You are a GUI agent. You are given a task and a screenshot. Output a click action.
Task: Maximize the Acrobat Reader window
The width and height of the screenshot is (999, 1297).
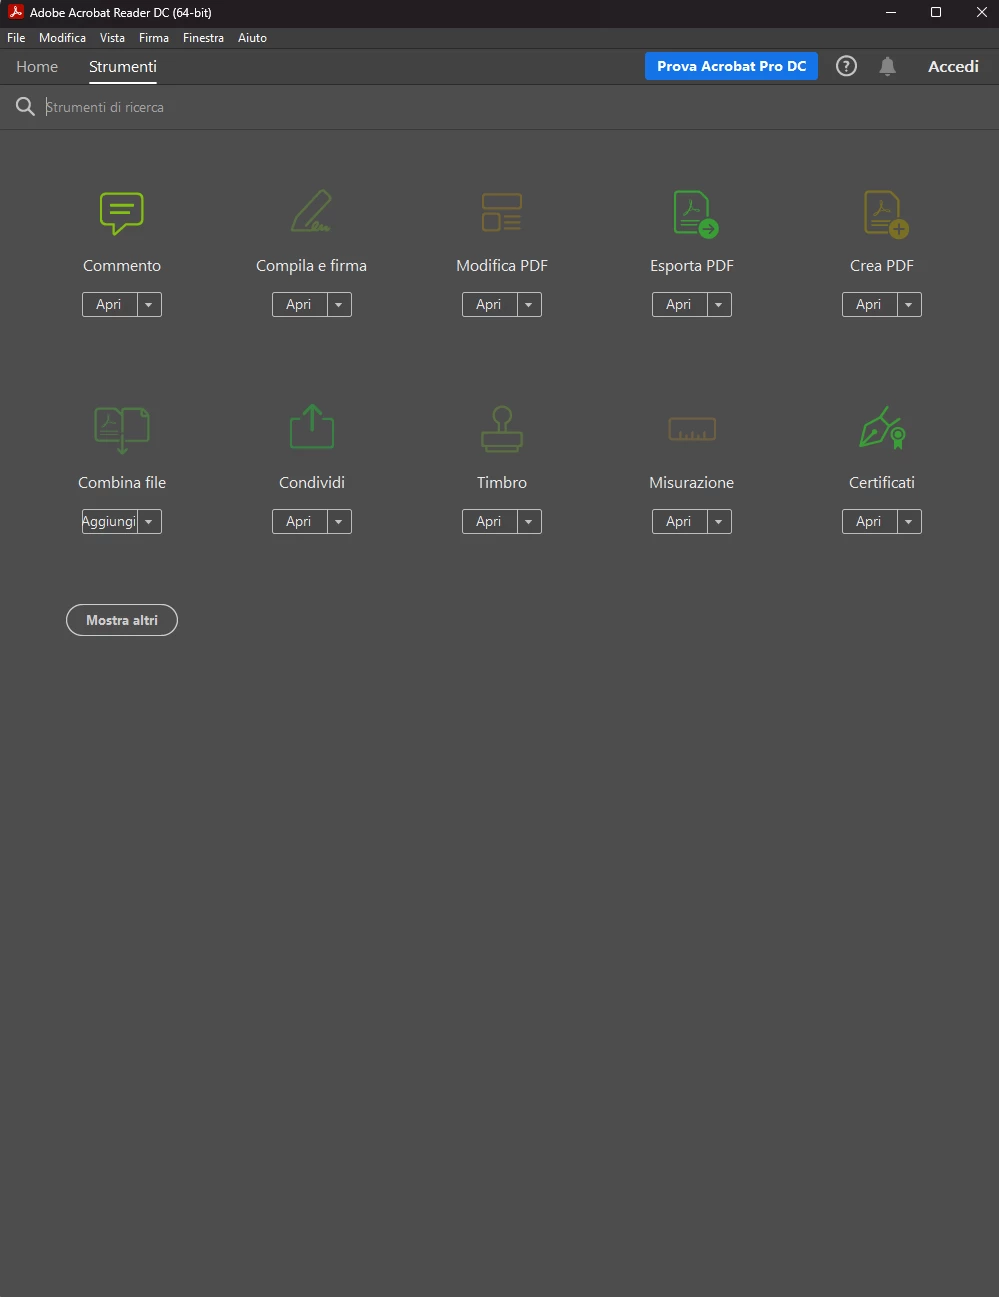click(936, 12)
